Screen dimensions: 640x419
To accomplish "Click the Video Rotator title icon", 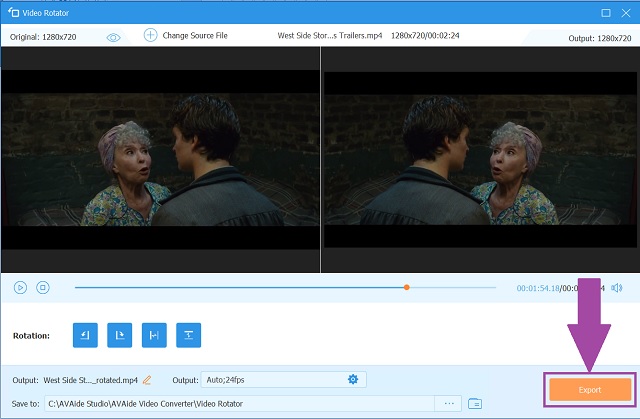I will tap(13, 13).
